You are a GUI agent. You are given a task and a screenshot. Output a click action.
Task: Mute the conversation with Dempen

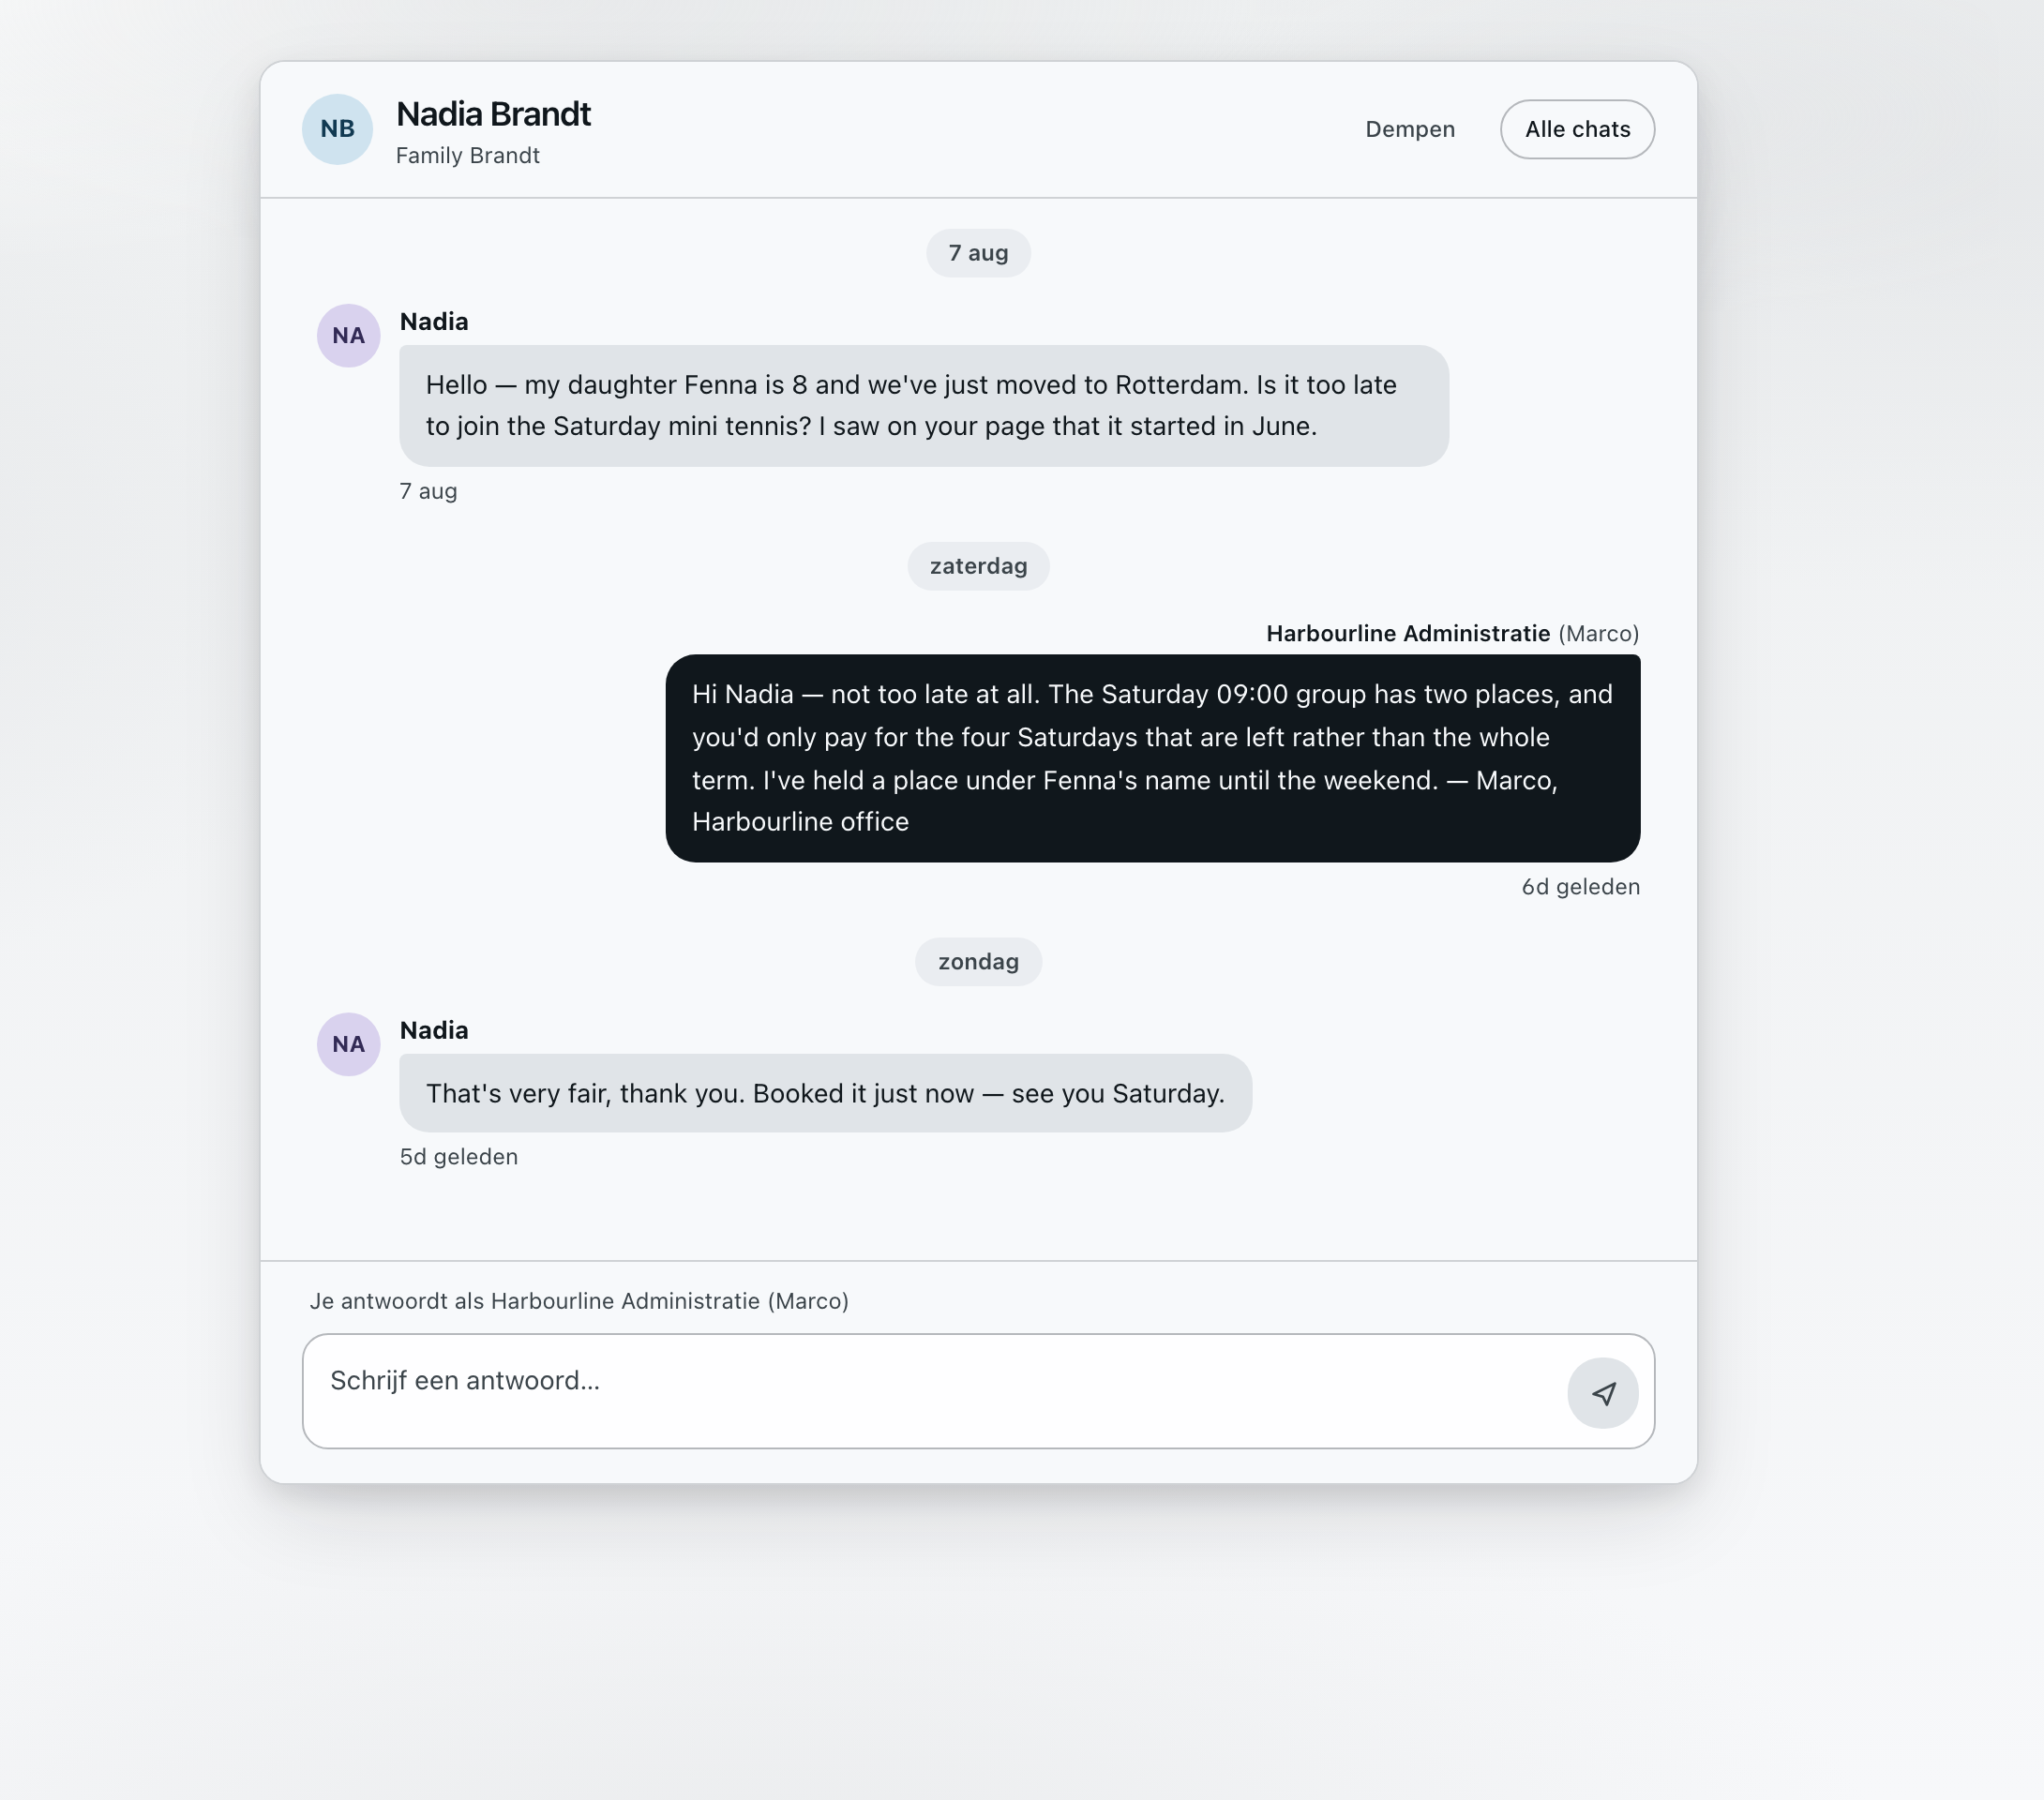point(1410,129)
